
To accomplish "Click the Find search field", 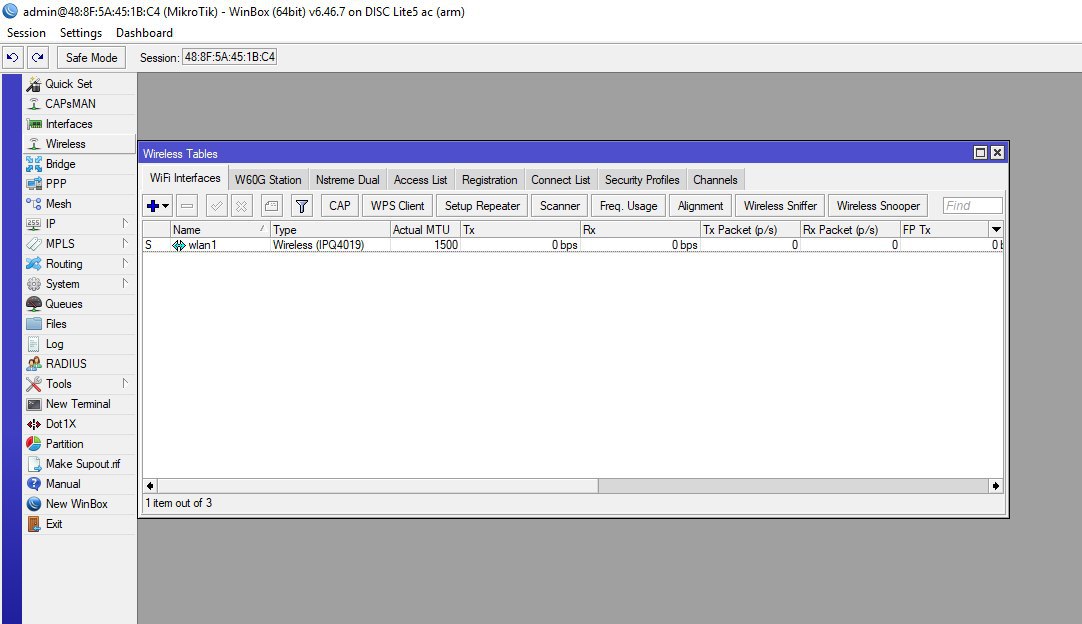I will pyautogui.click(x=973, y=206).
